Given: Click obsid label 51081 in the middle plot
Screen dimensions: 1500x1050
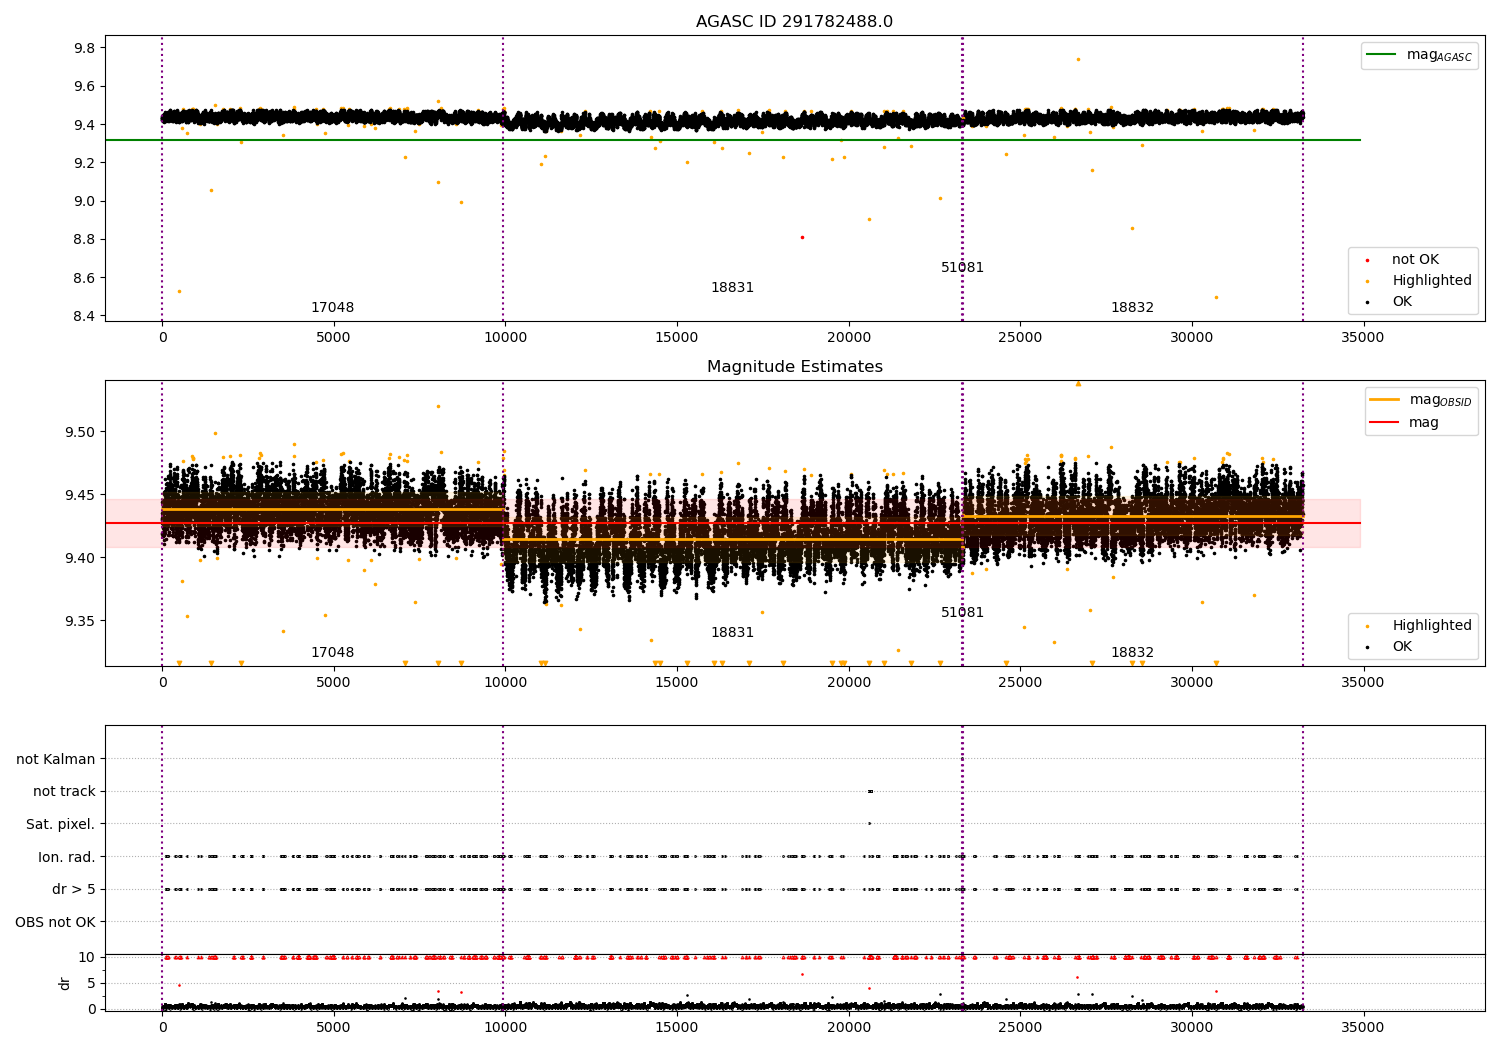Looking at the screenshot, I should [x=962, y=613].
